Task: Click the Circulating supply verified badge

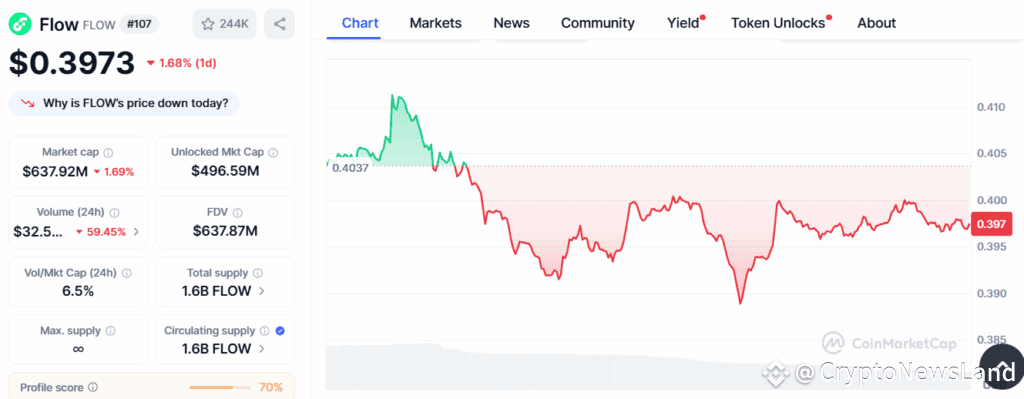Action: click(x=280, y=331)
